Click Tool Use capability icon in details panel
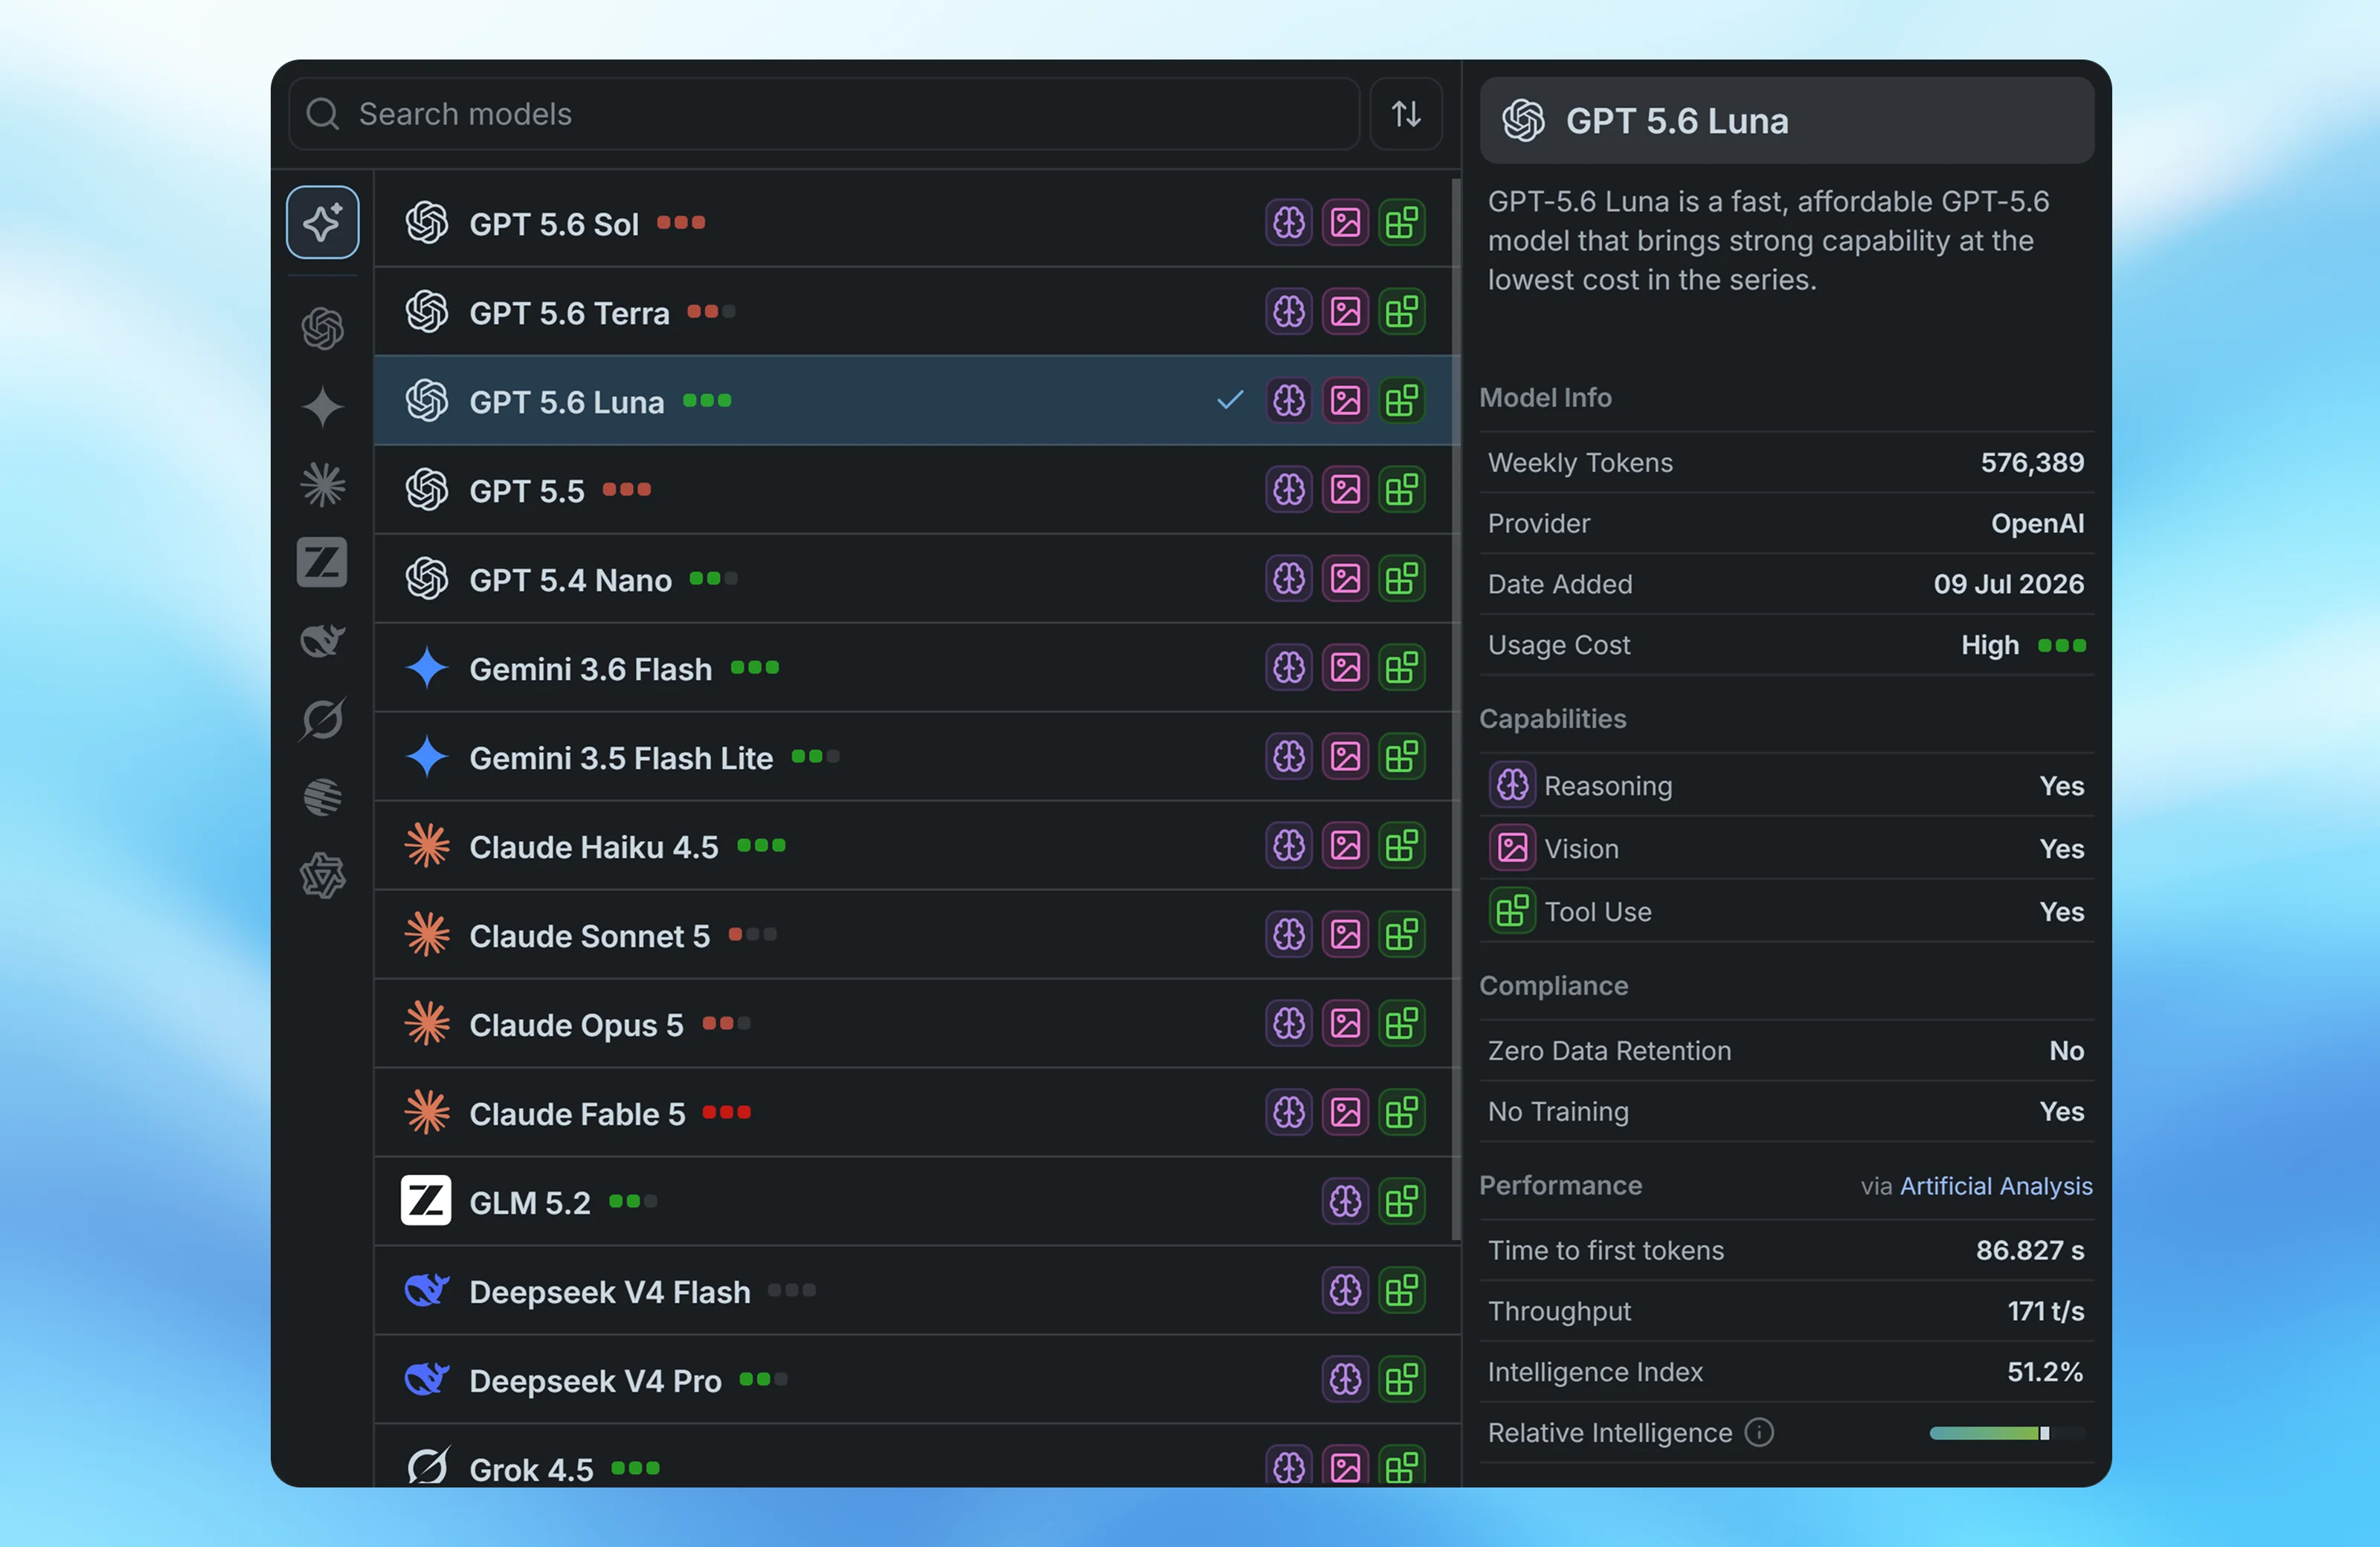This screenshot has width=2380, height=1547. click(x=1512, y=911)
